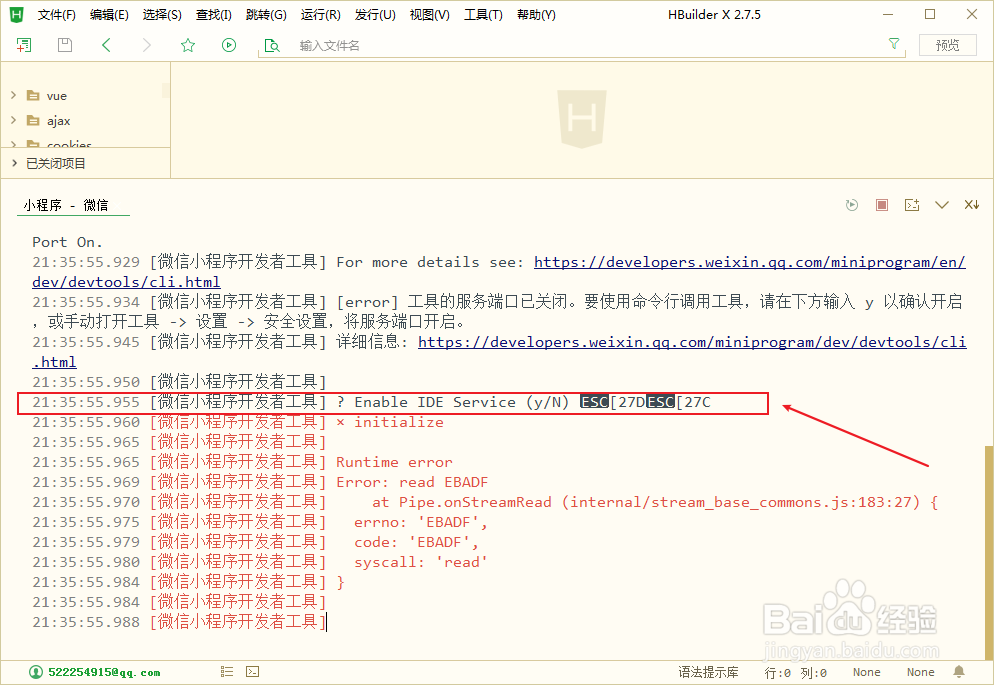The height and width of the screenshot is (685, 994).
Task: Open the 工具(T) menu
Action: 483,15
